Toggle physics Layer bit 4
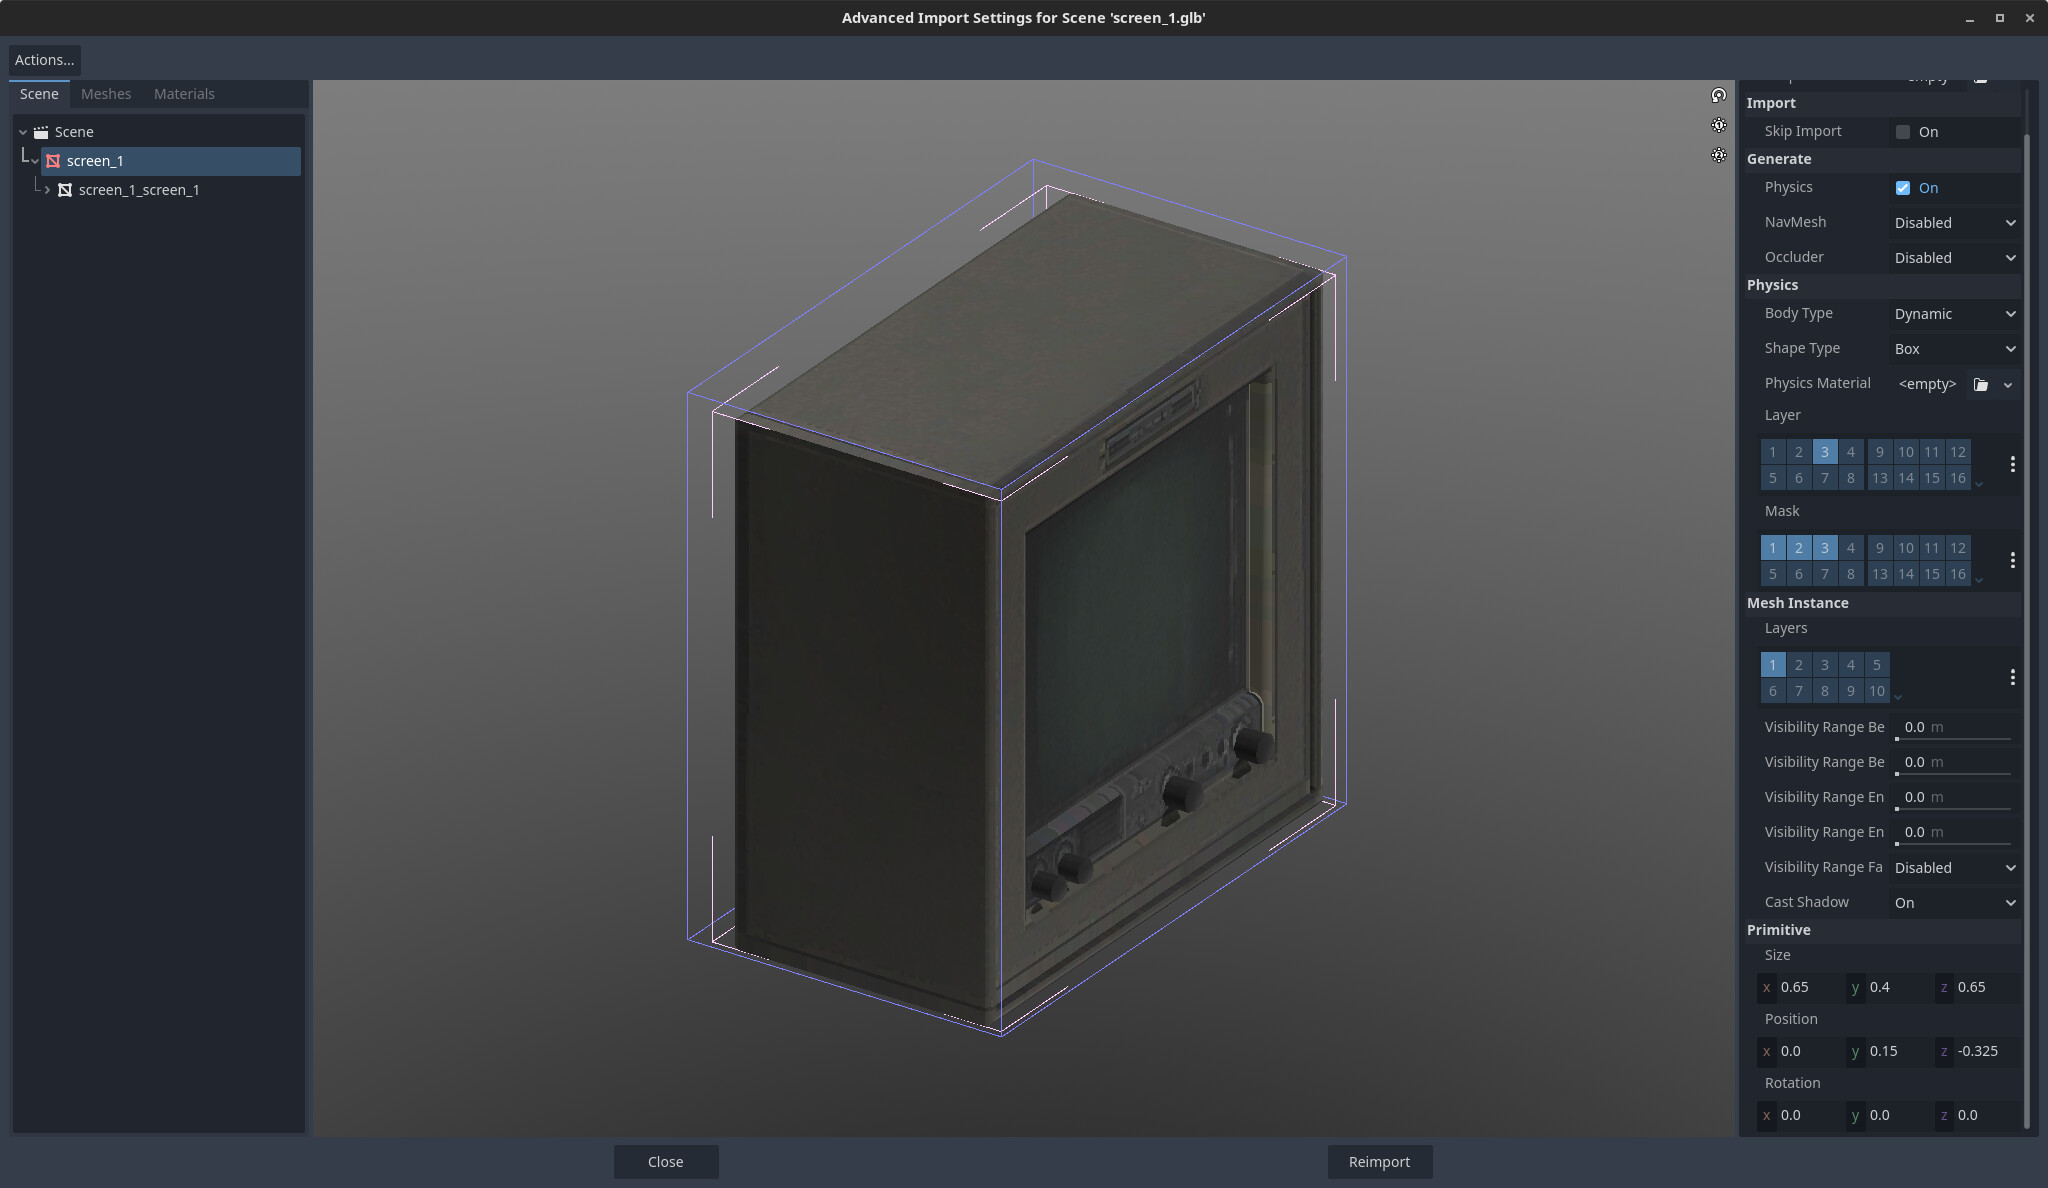This screenshot has height=1188, width=2048. pos(1850,452)
